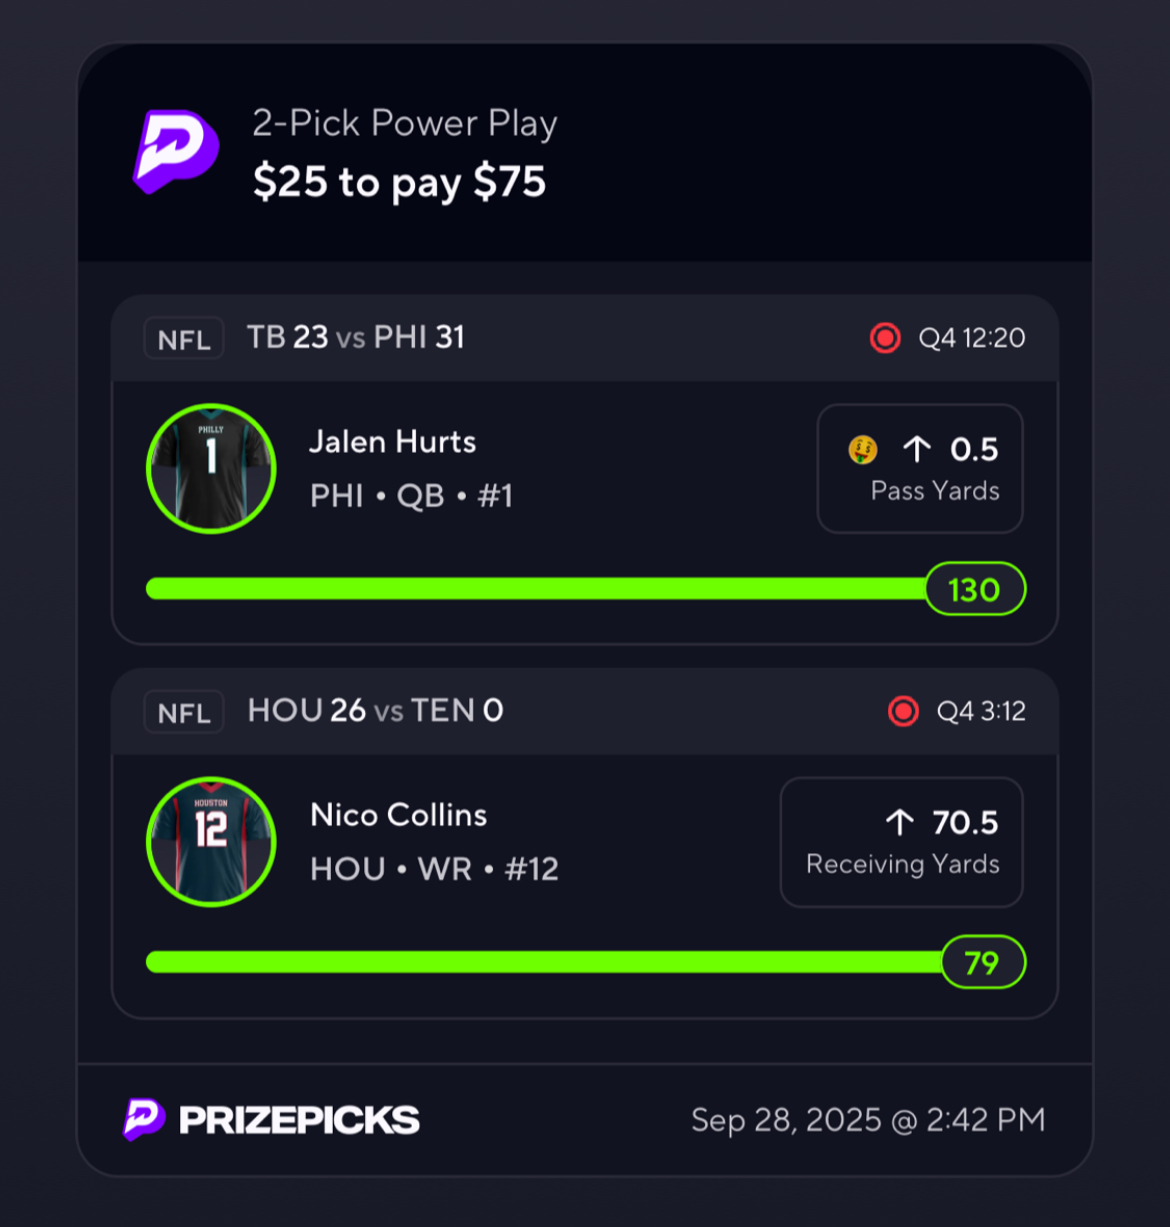Click Nico Collins jersey avatar
Image resolution: width=1170 pixels, height=1227 pixels.
coord(211,841)
